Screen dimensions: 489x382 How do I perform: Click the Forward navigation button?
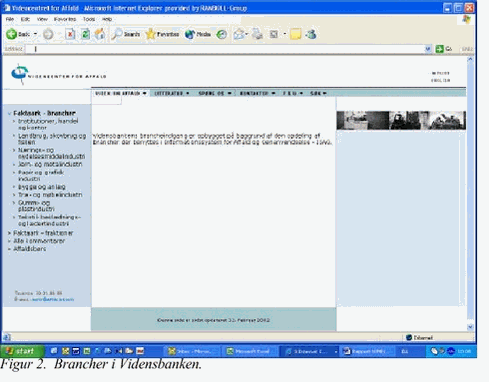48,34
